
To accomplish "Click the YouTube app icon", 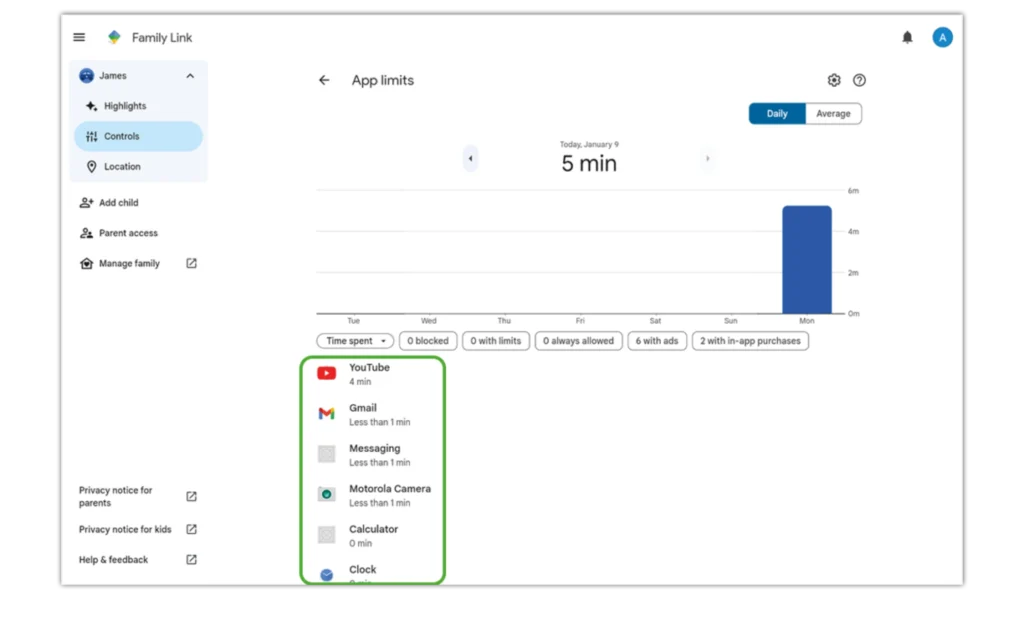I will [327, 374].
